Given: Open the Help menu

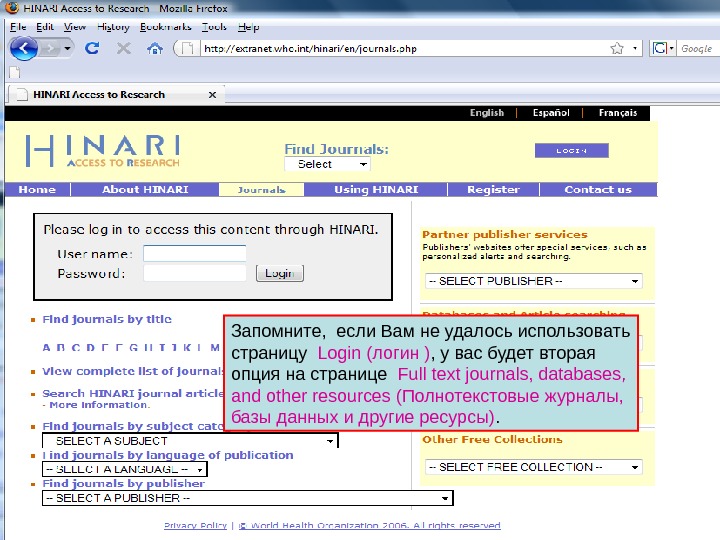Looking at the screenshot, I should [x=248, y=27].
